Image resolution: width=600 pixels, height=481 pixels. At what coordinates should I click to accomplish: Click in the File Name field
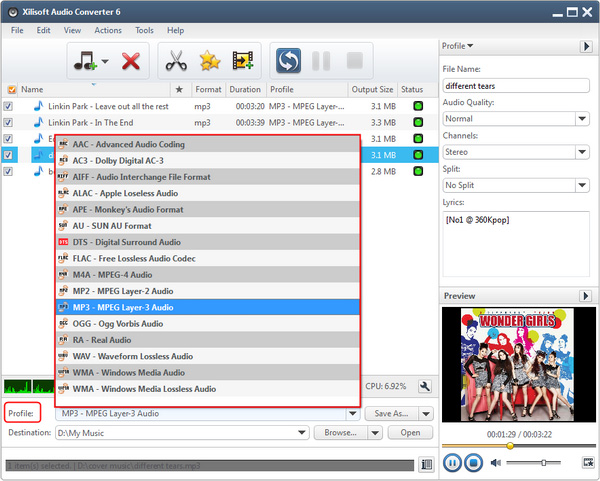point(515,85)
